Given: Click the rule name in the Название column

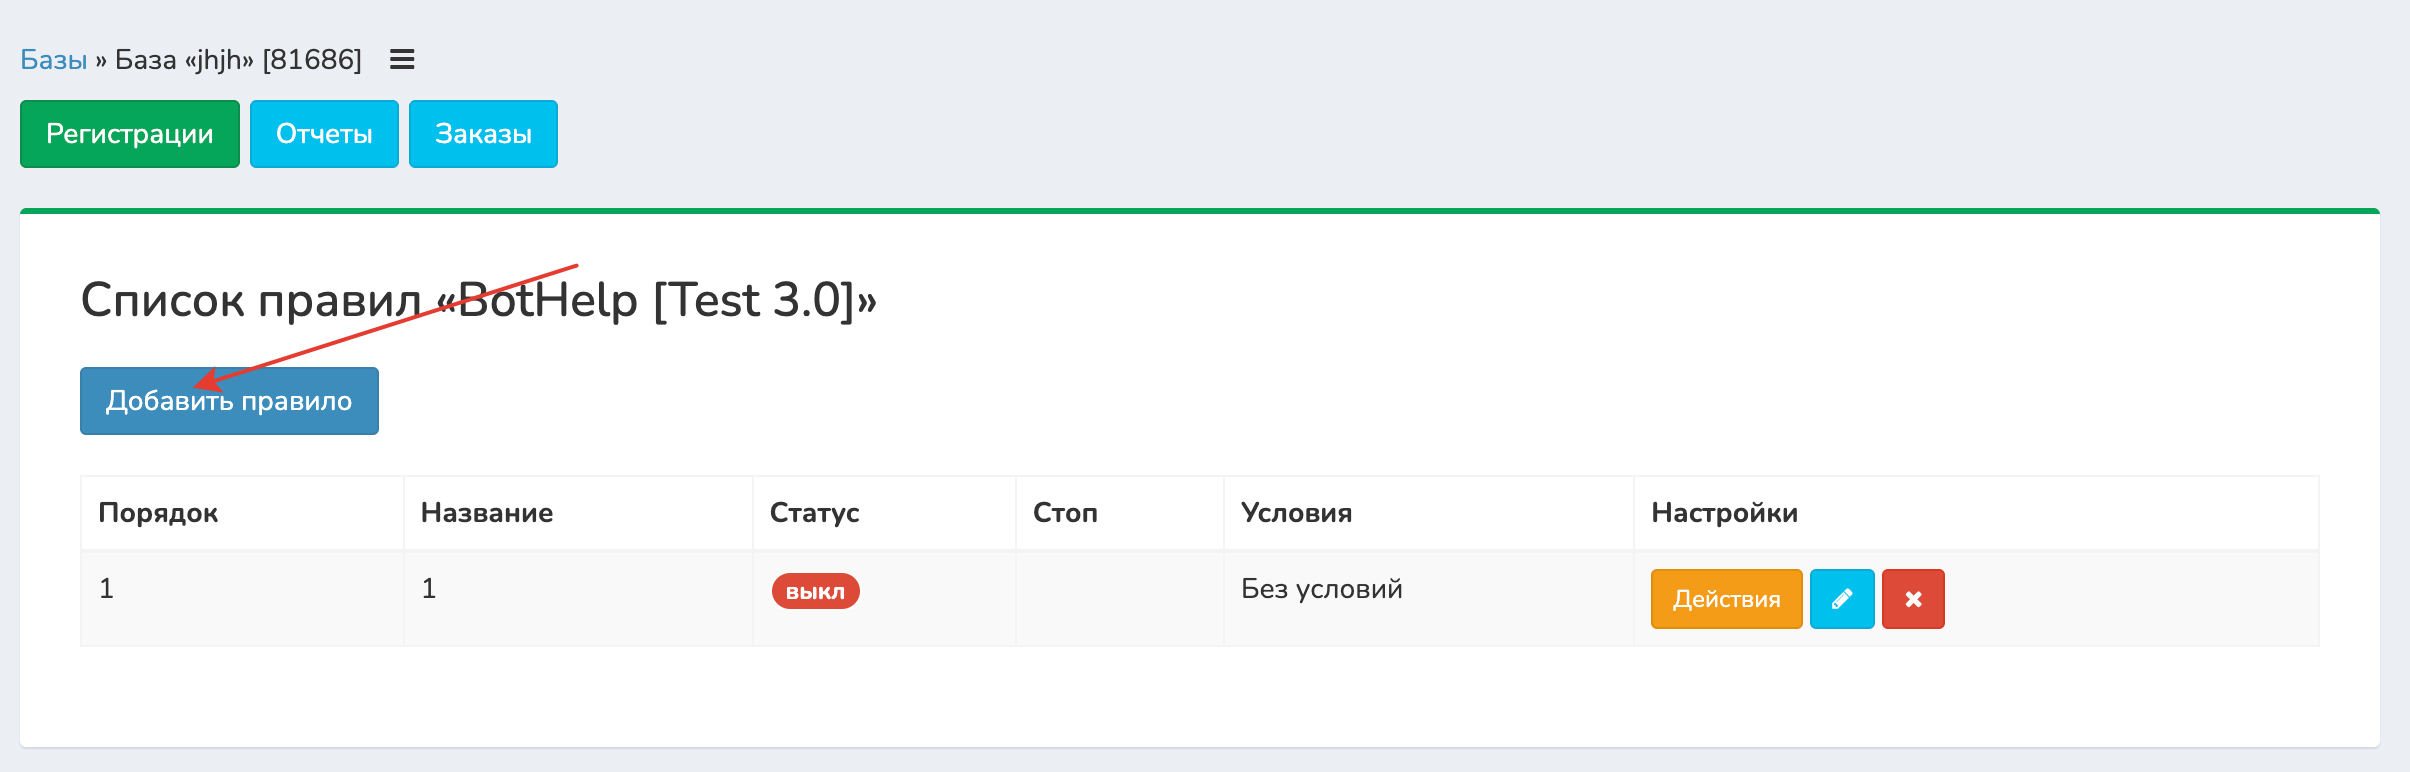Looking at the screenshot, I should click(429, 589).
